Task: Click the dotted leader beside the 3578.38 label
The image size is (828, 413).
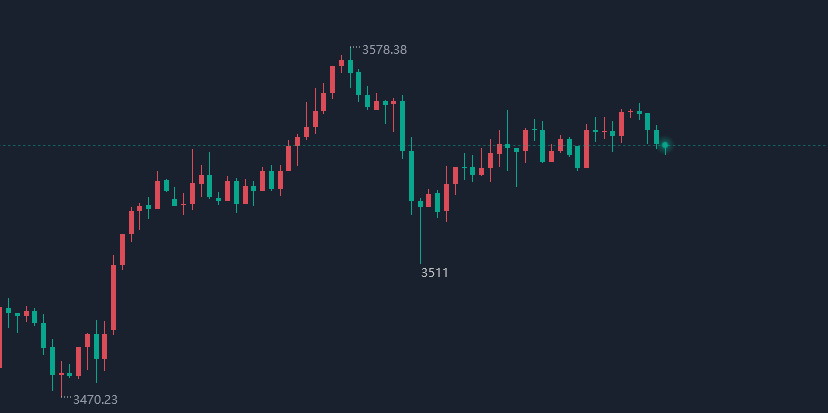Action: coord(355,46)
